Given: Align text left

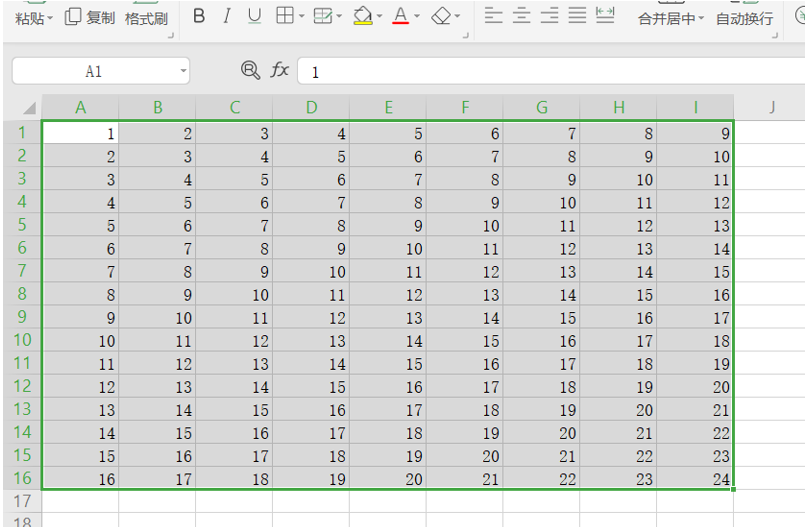Looking at the screenshot, I should [x=493, y=15].
